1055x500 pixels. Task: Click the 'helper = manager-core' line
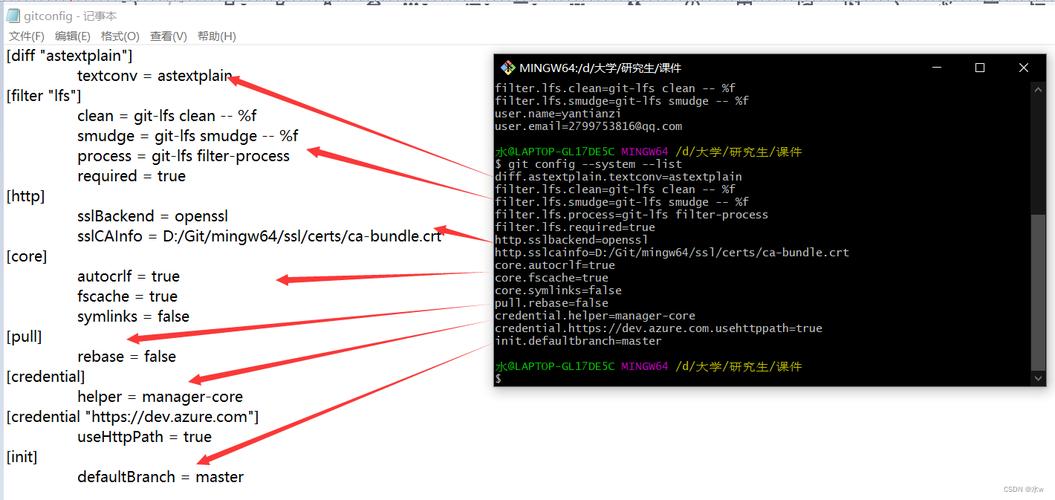[160, 396]
